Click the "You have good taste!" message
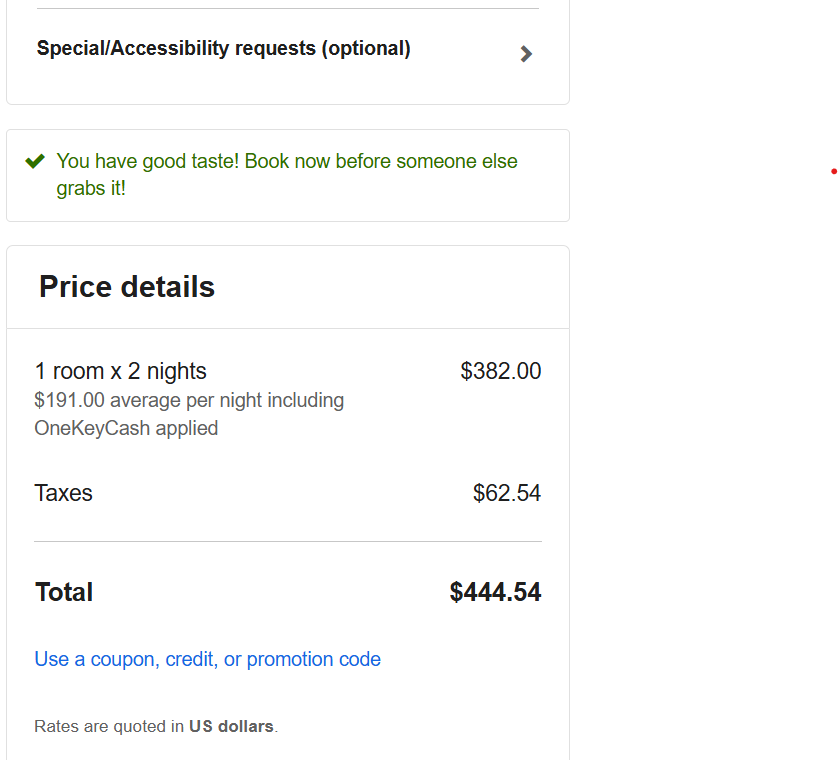 (x=148, y=161)
